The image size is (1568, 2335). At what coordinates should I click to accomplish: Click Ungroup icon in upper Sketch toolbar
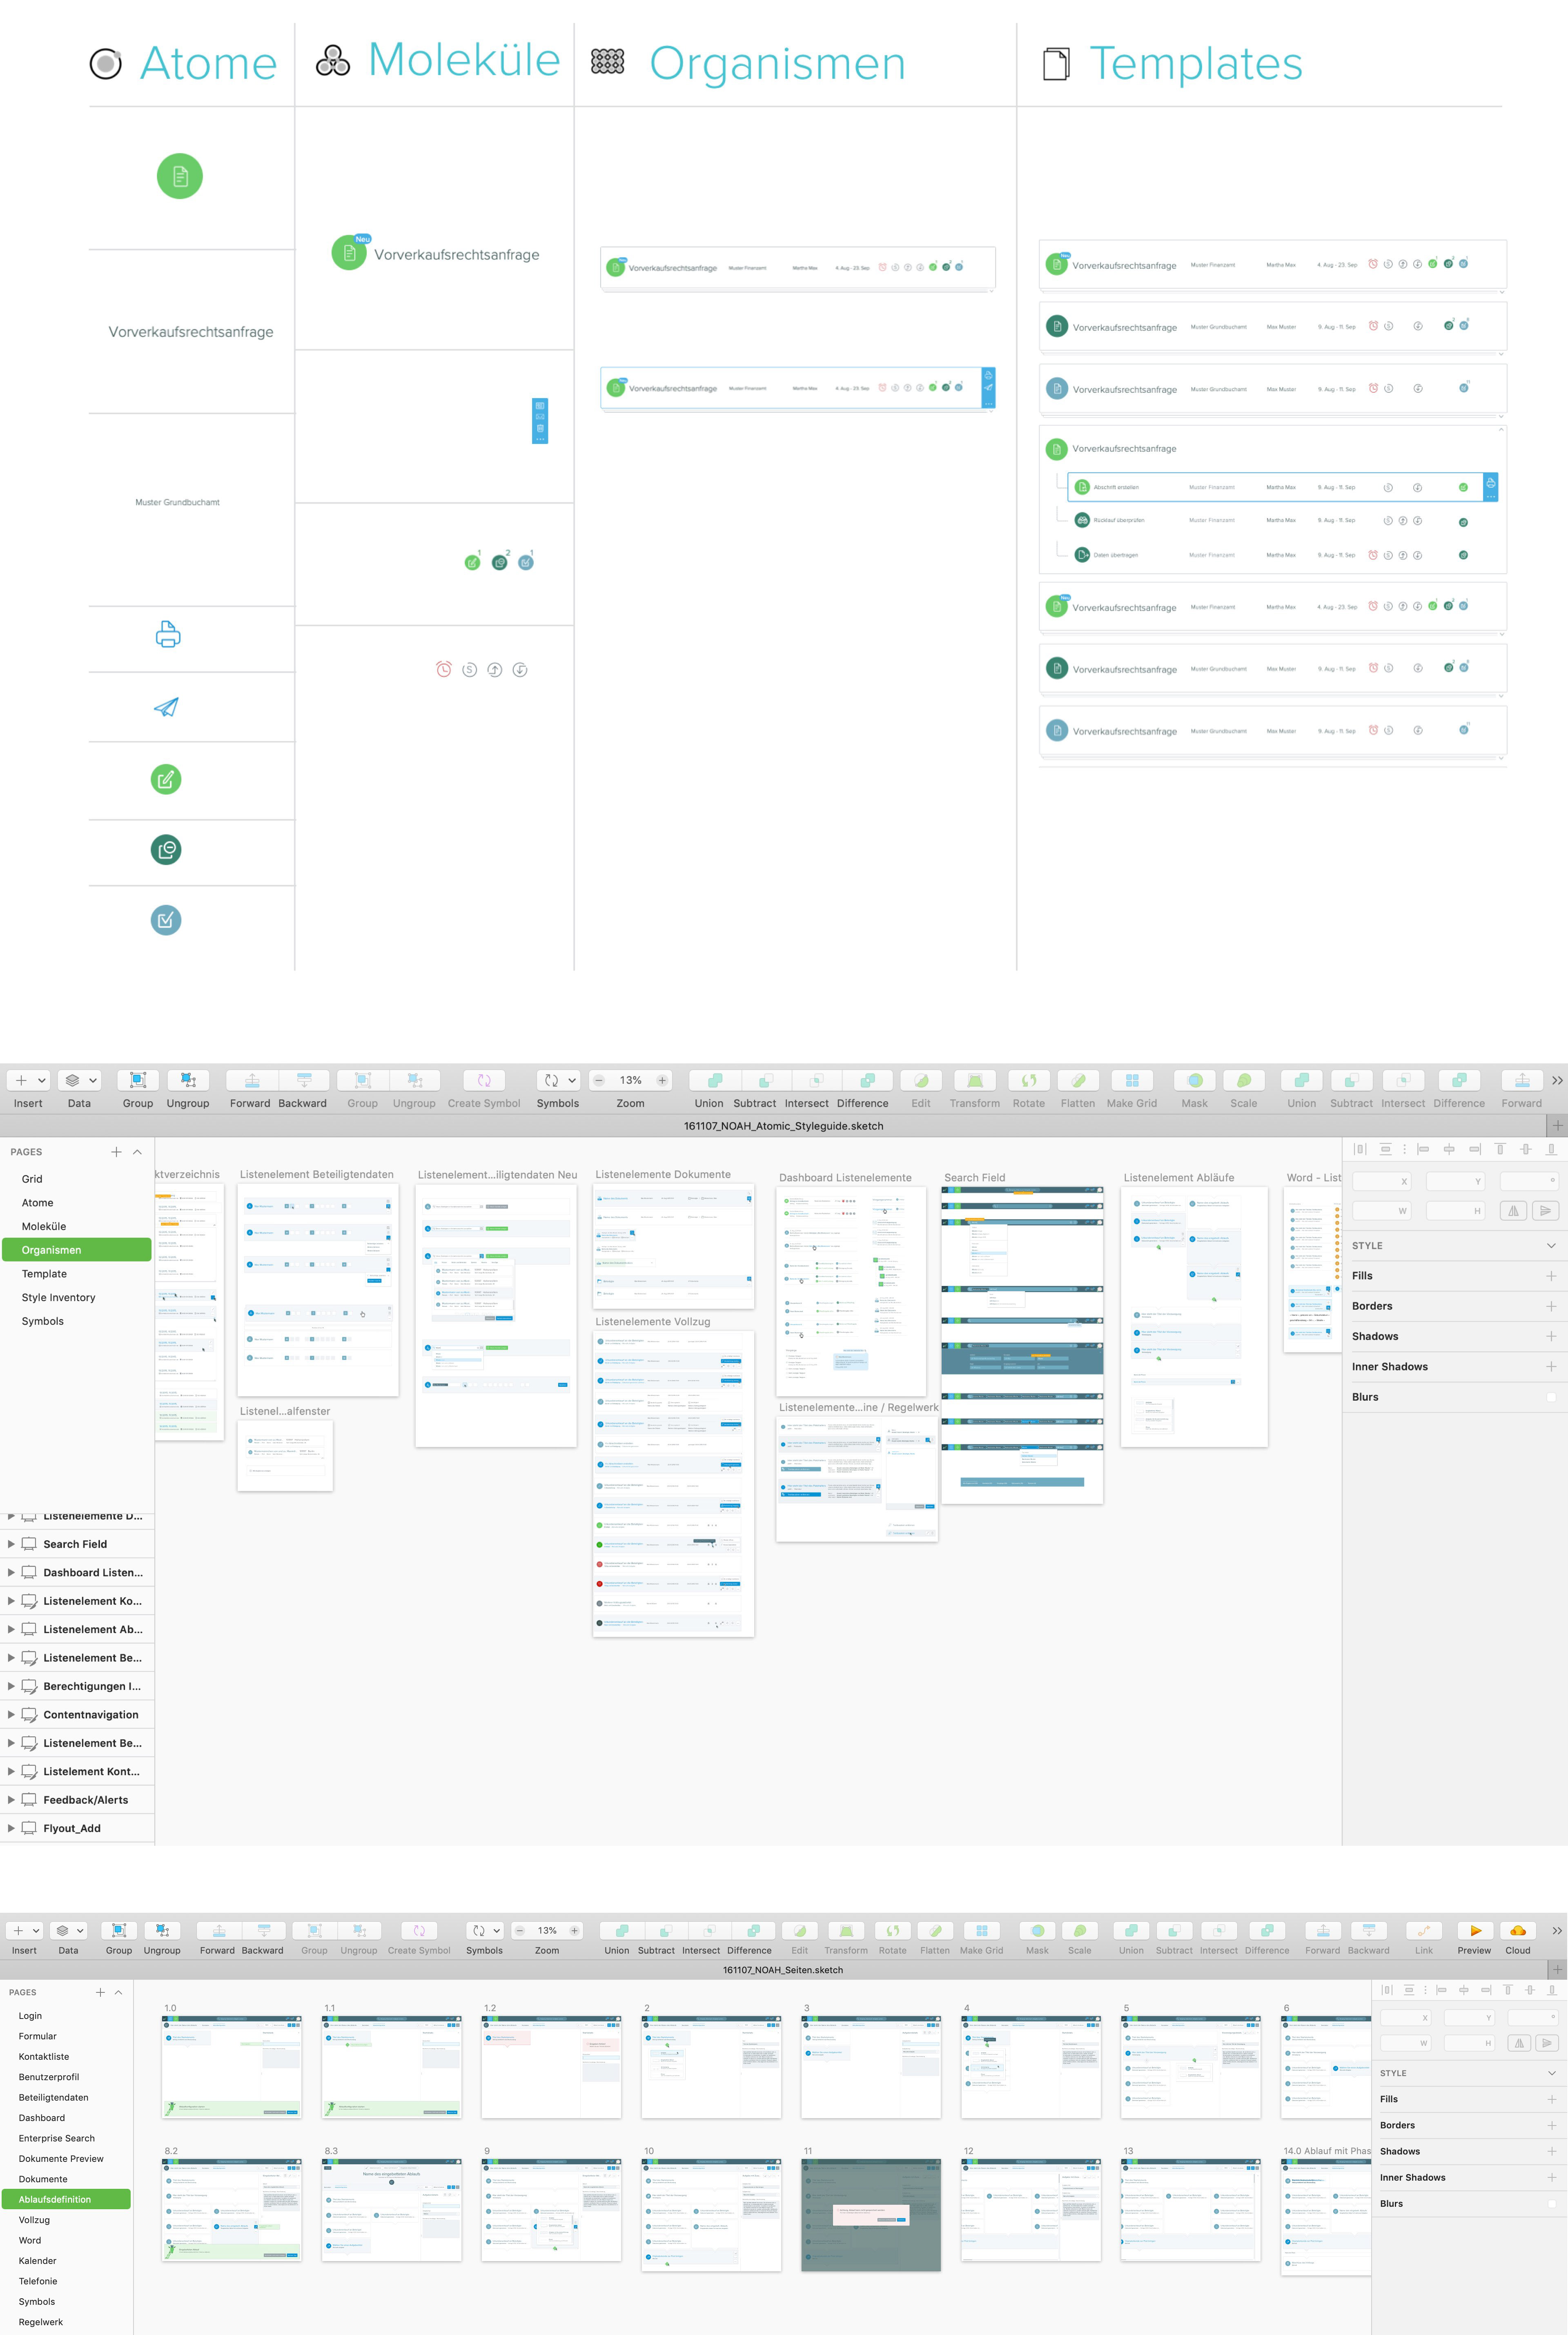coord(188,1080)
